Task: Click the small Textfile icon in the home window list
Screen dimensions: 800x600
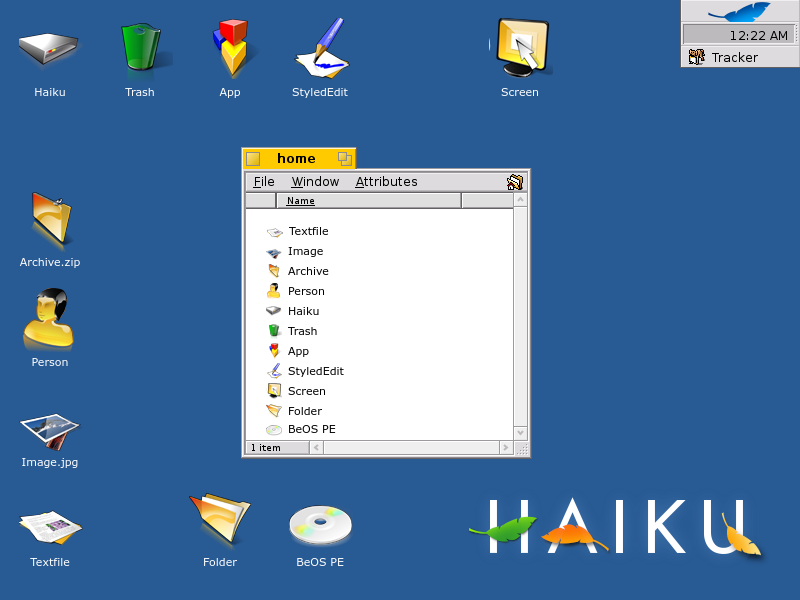Action: click(274, 232)
